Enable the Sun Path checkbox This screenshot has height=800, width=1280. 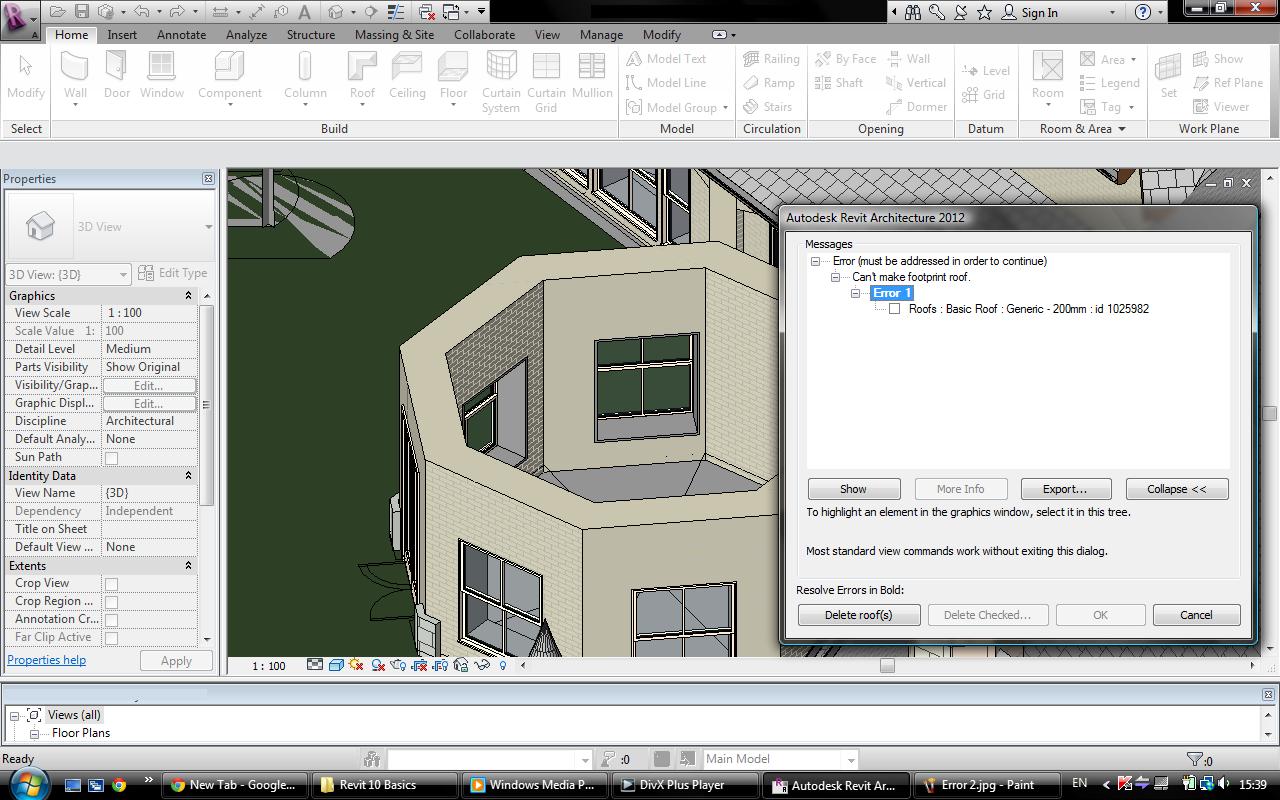point(112,458)
